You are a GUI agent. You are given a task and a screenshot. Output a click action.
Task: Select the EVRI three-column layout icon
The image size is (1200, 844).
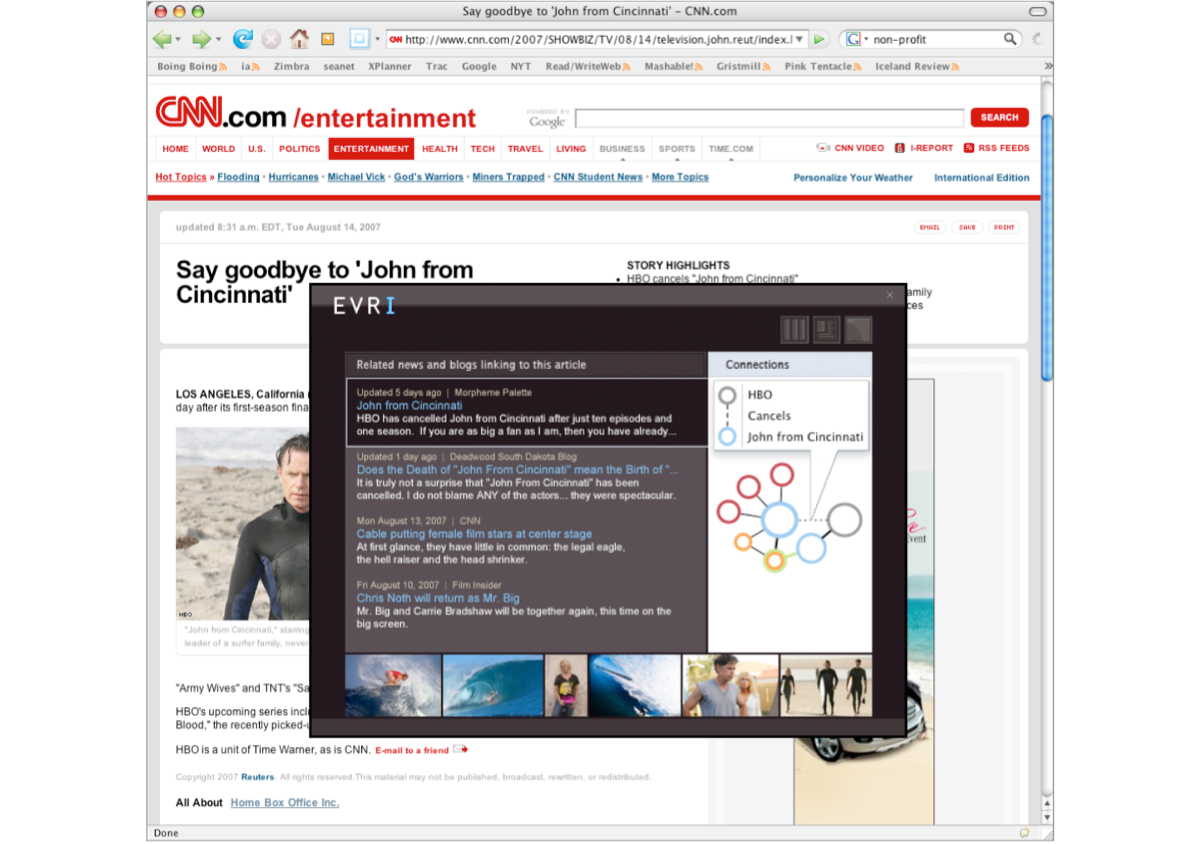[794, 329]
